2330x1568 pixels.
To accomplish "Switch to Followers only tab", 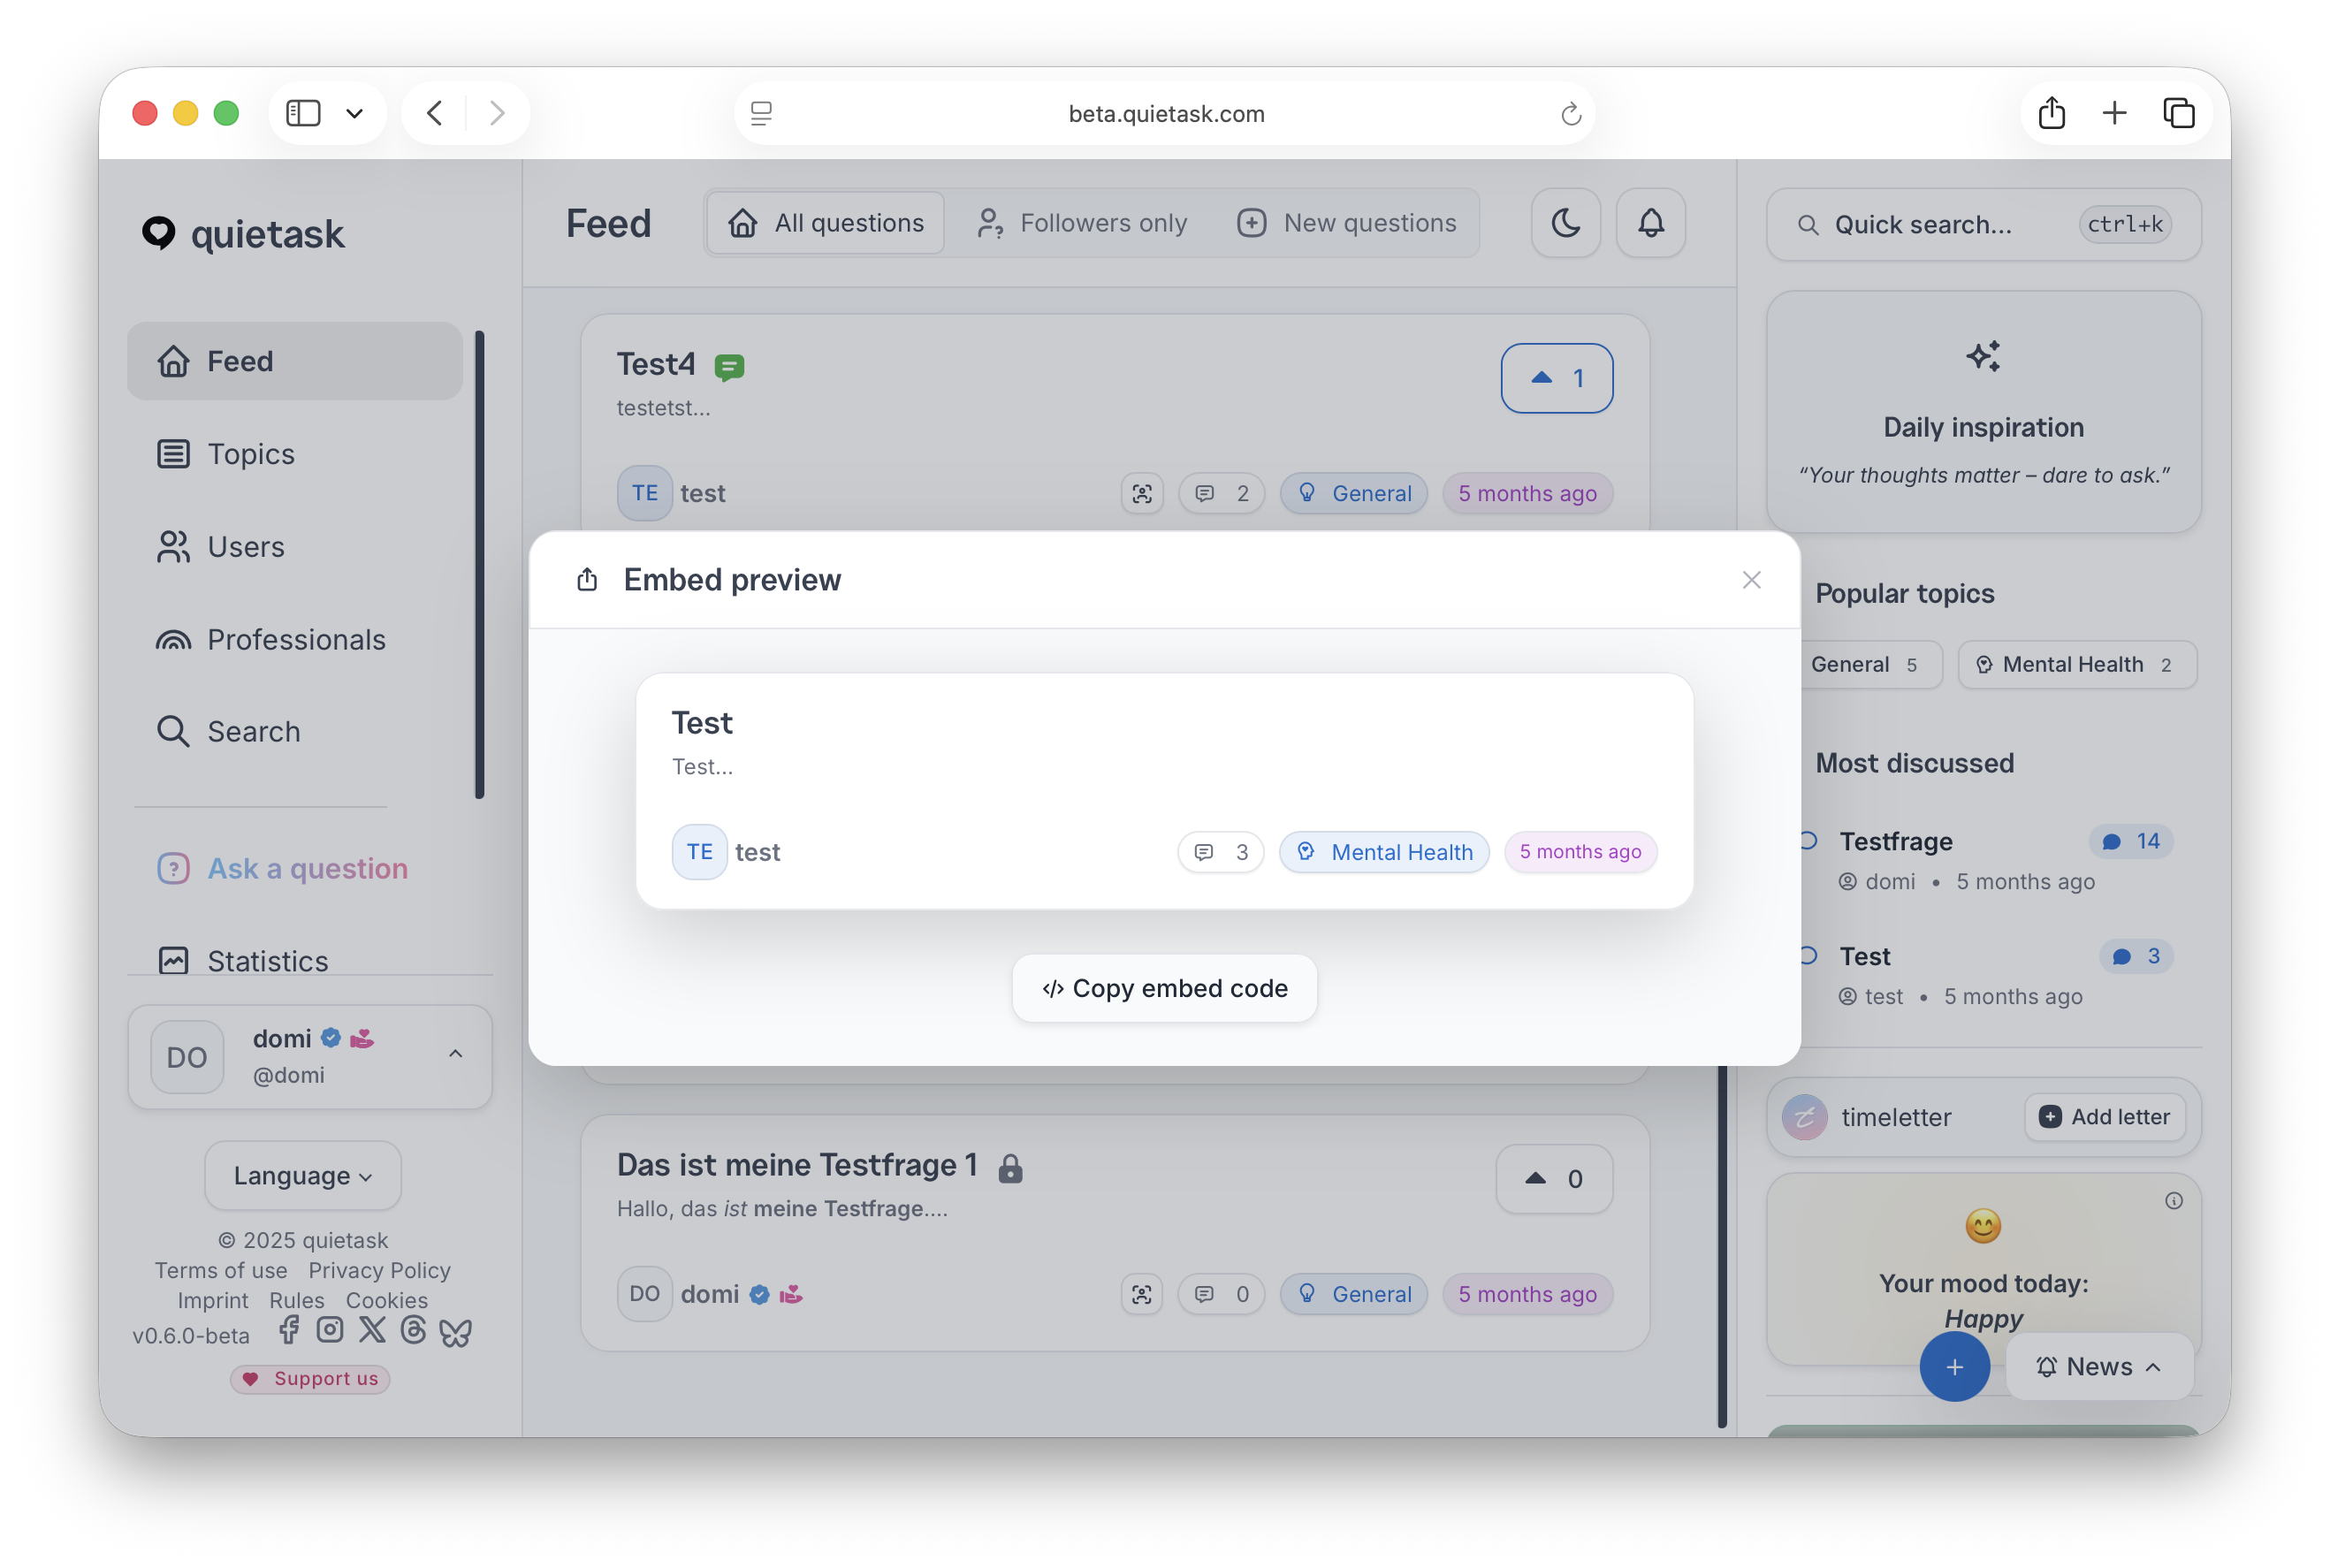I will coord(1082,223).
